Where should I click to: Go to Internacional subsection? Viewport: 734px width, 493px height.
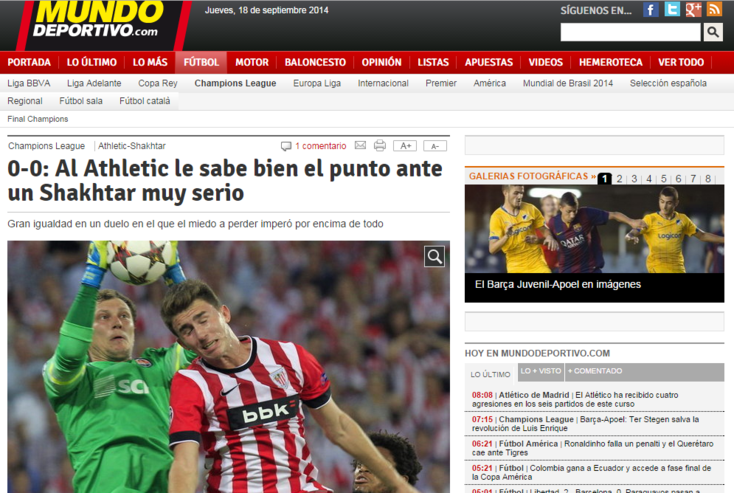coord(383,83)
